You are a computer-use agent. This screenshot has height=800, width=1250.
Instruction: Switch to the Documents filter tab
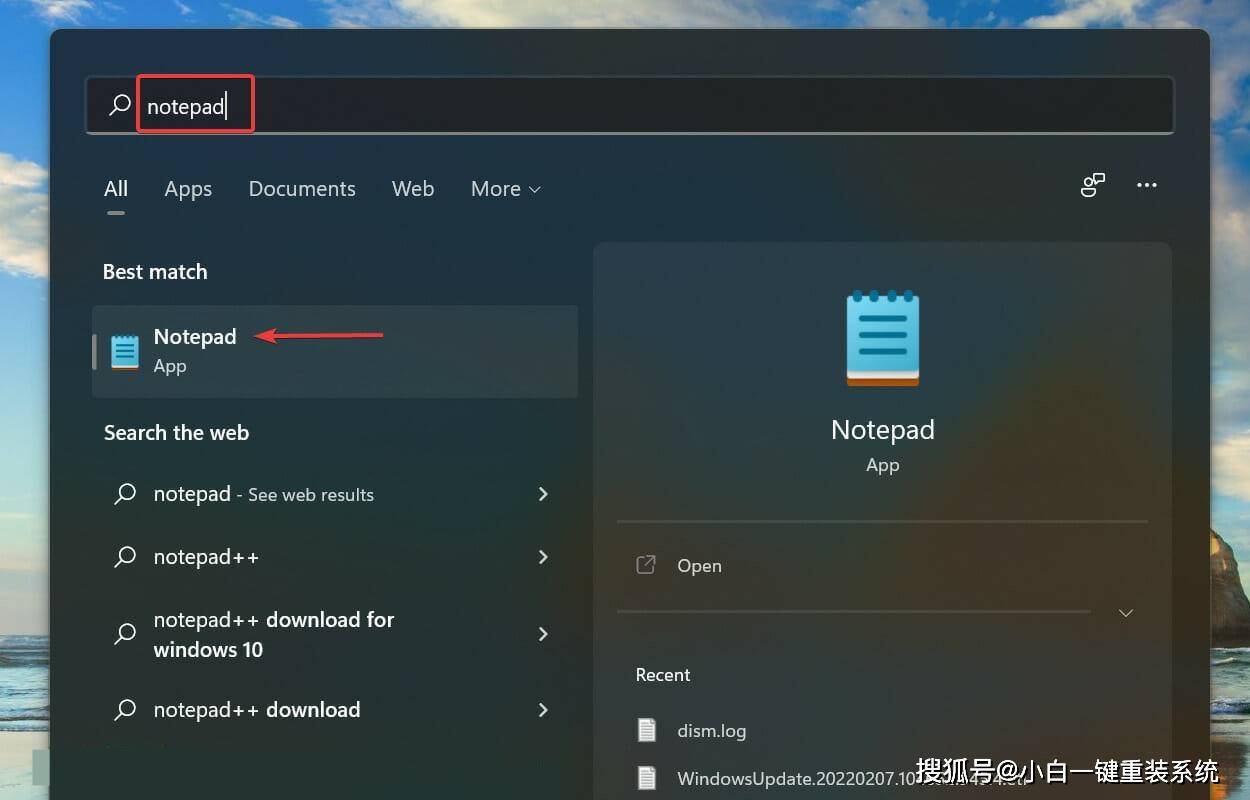coord(302,189)
